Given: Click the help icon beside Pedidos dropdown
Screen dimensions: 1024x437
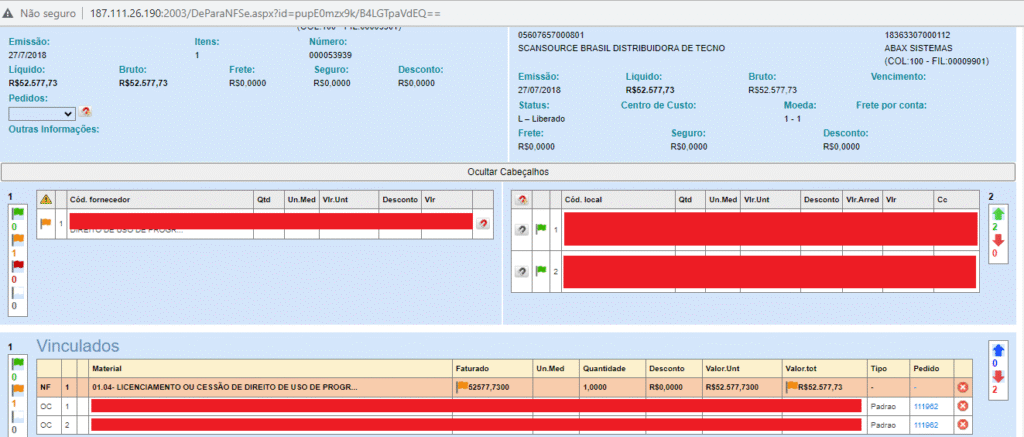Looking at the screenshot, I should 86,113.
